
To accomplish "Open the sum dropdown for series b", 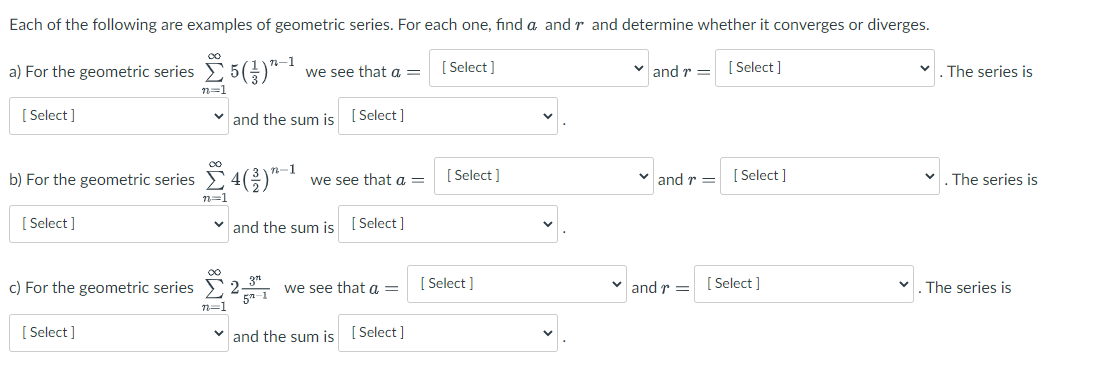I will 448,224.
